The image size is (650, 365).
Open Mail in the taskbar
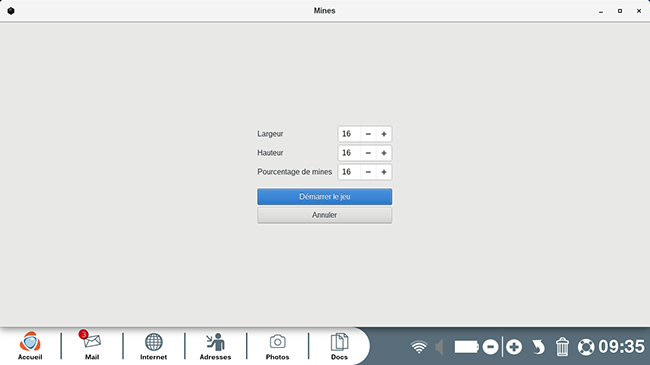pos(92,346)
